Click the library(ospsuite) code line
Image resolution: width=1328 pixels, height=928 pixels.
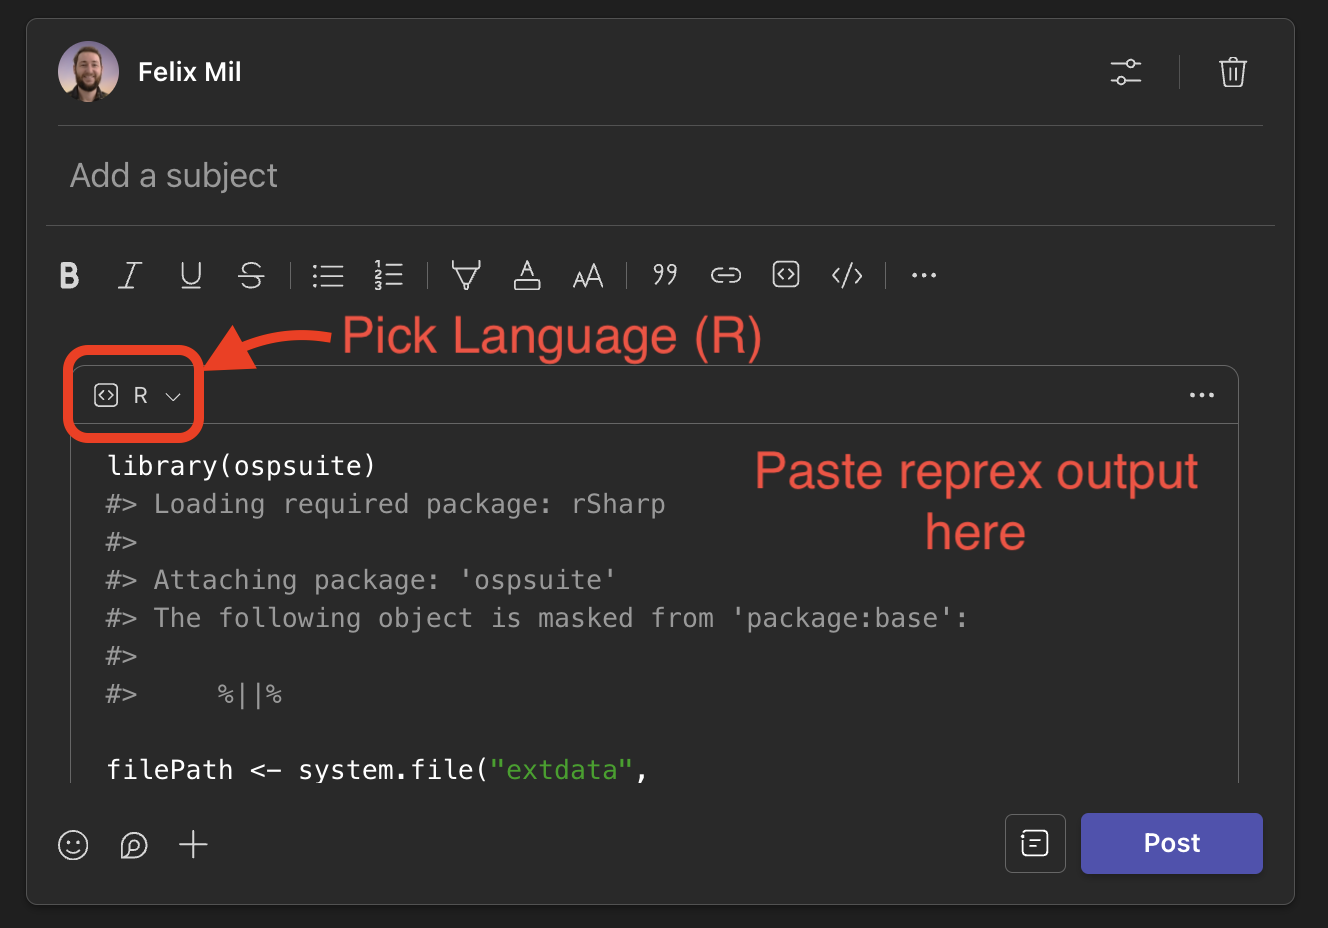(241, 466)
